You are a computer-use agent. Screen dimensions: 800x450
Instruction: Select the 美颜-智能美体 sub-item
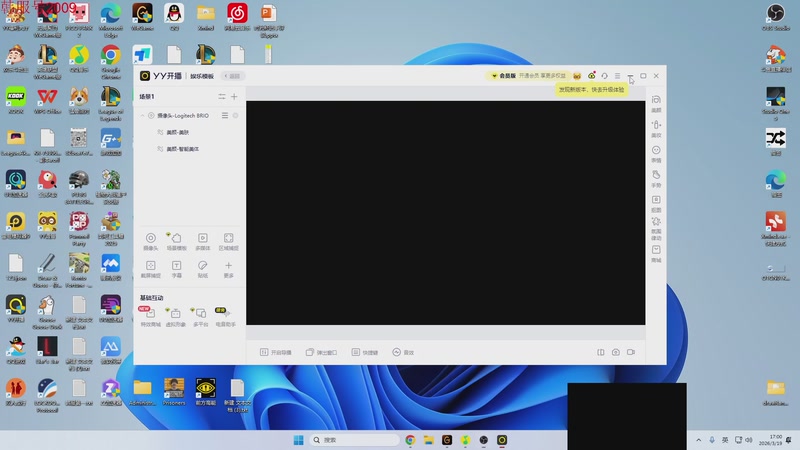click(183, 149)
